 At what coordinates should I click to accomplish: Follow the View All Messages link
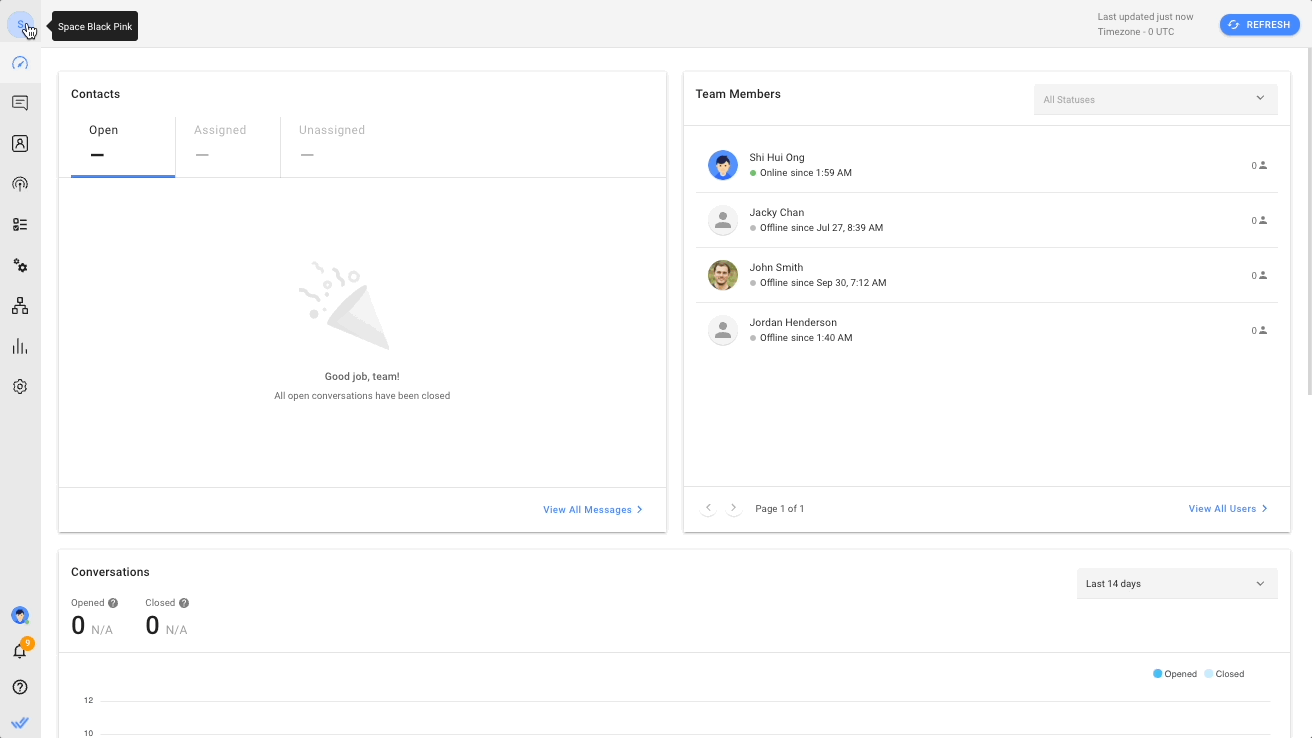coord(592,510)
